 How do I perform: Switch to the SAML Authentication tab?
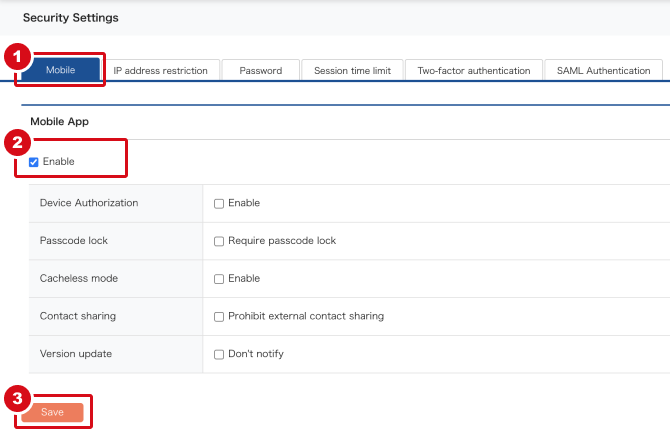(x=603, y=70)
